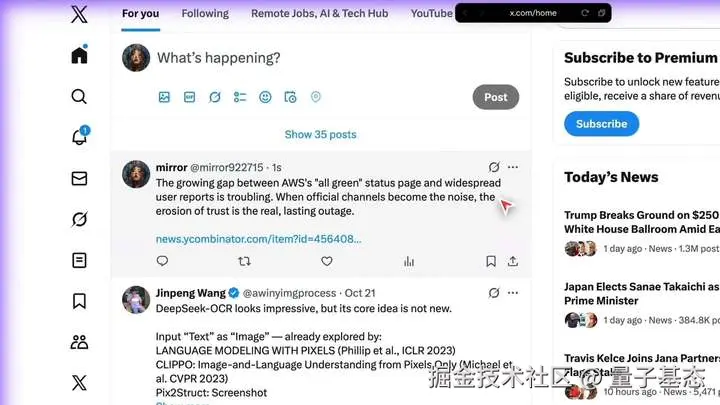Add a poll to the post
720x405 pixels.
240,97
